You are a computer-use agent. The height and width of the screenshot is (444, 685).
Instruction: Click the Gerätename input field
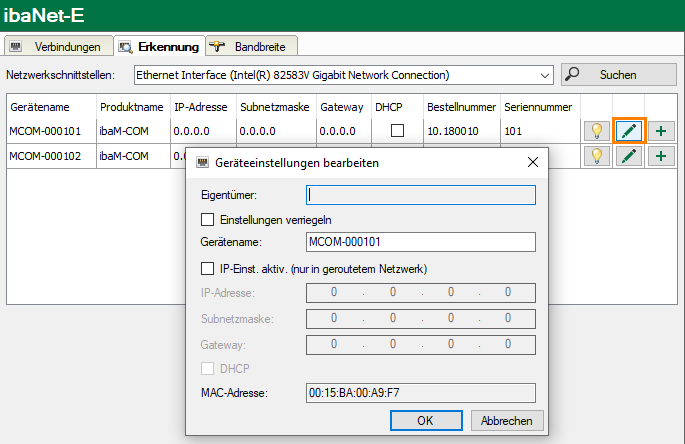point(421,242)
